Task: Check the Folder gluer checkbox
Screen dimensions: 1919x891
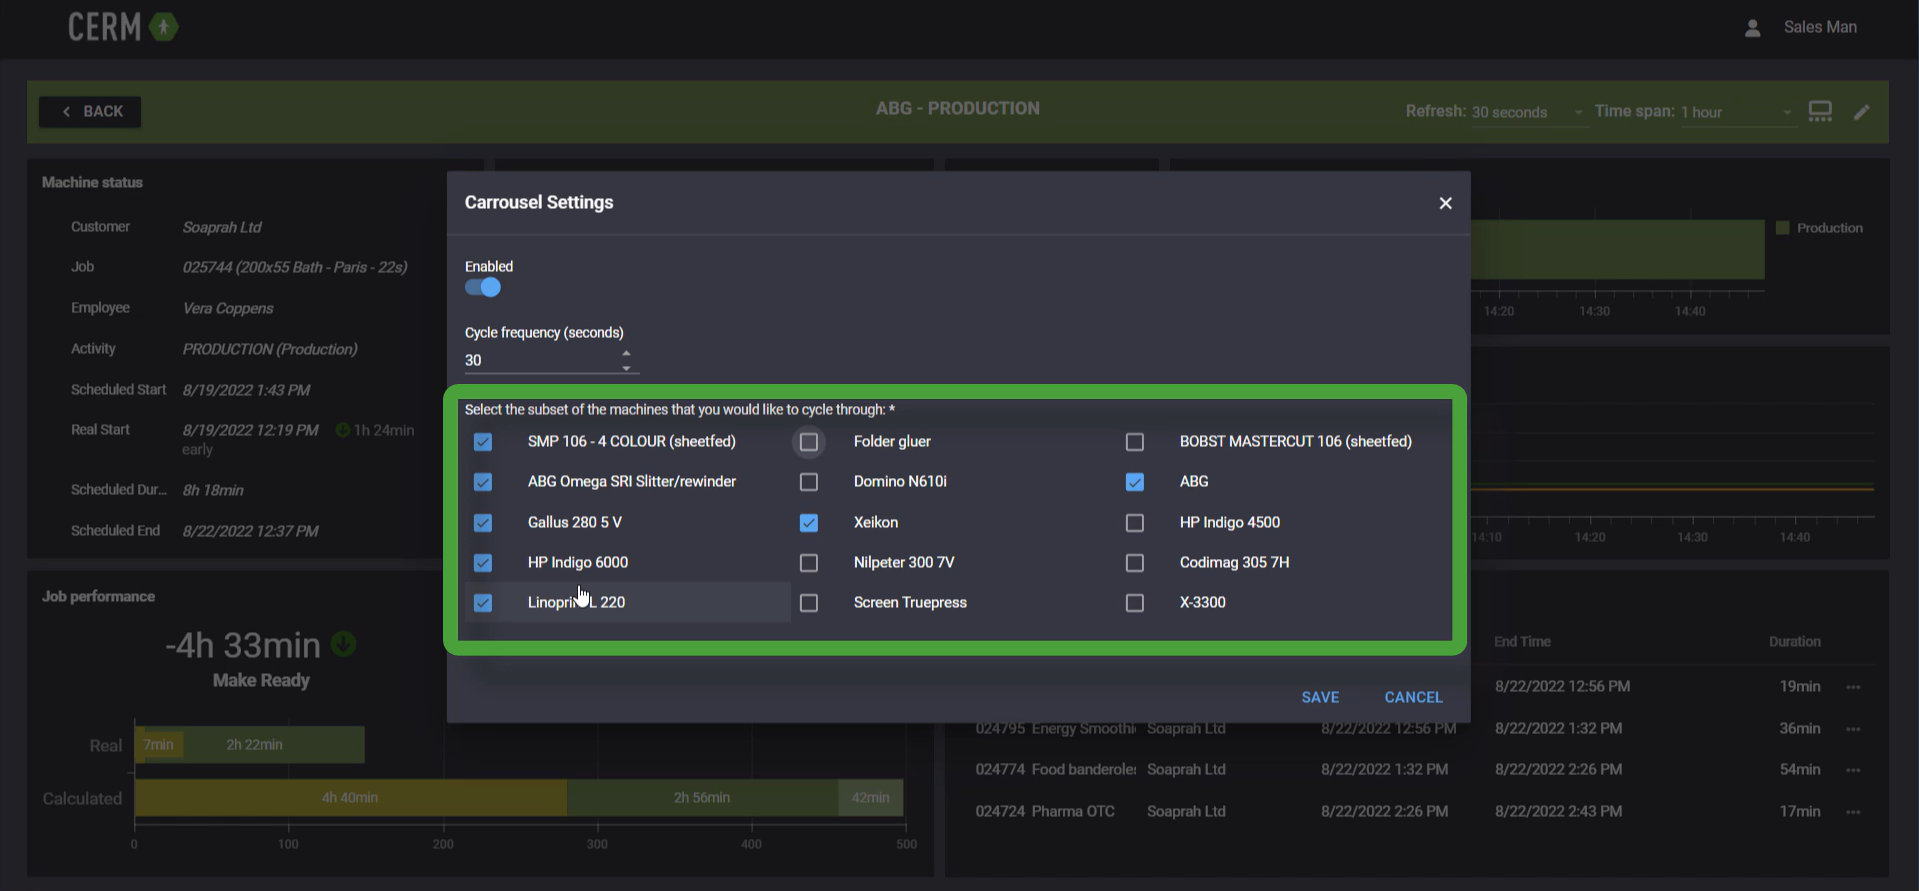Action: (x=809, y=442)
